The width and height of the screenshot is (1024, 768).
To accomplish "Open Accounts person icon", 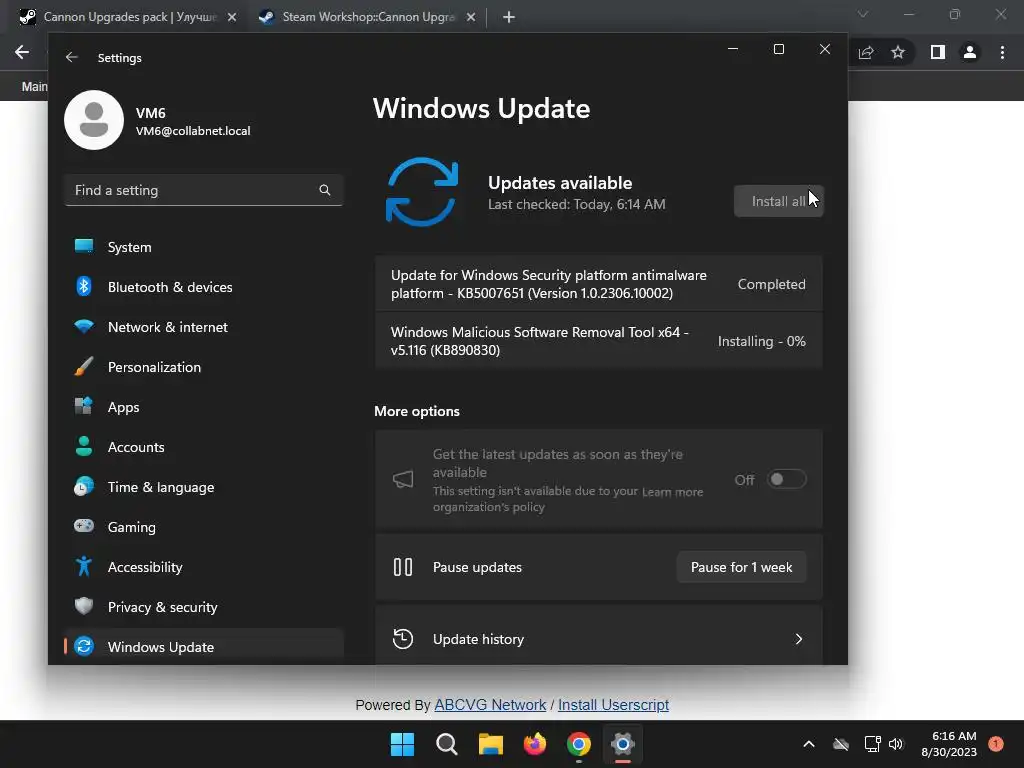I will coord(84,446).
